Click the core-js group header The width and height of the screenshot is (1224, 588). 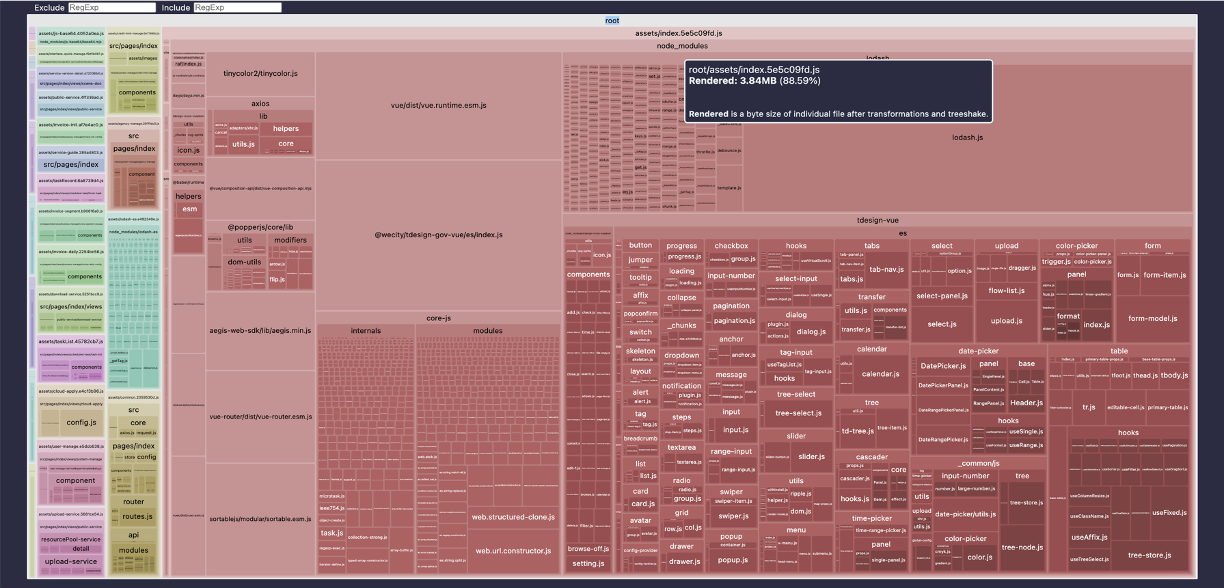click(438, 318)
